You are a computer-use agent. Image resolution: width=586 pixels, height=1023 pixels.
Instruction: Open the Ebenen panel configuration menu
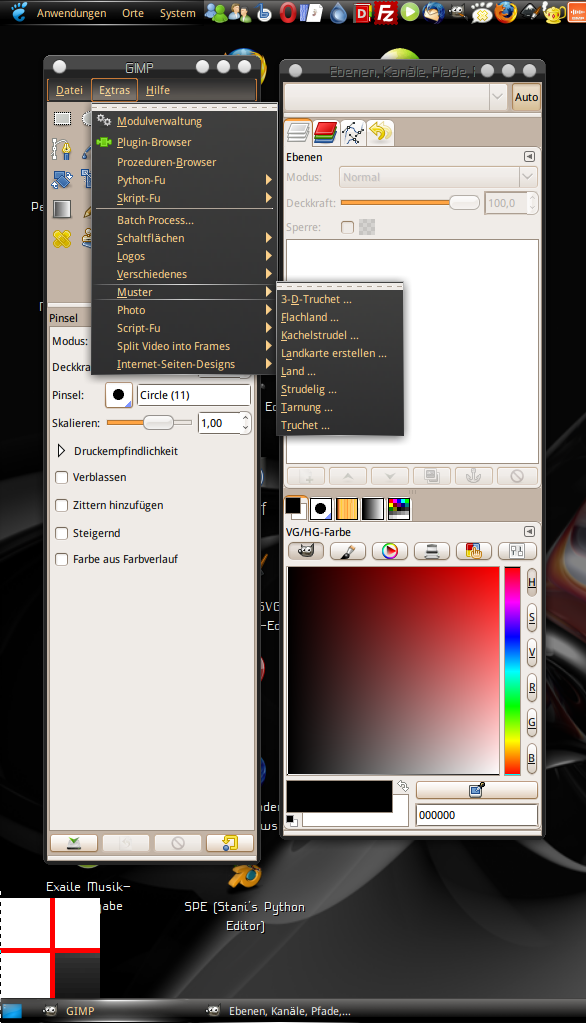point(530,157)
